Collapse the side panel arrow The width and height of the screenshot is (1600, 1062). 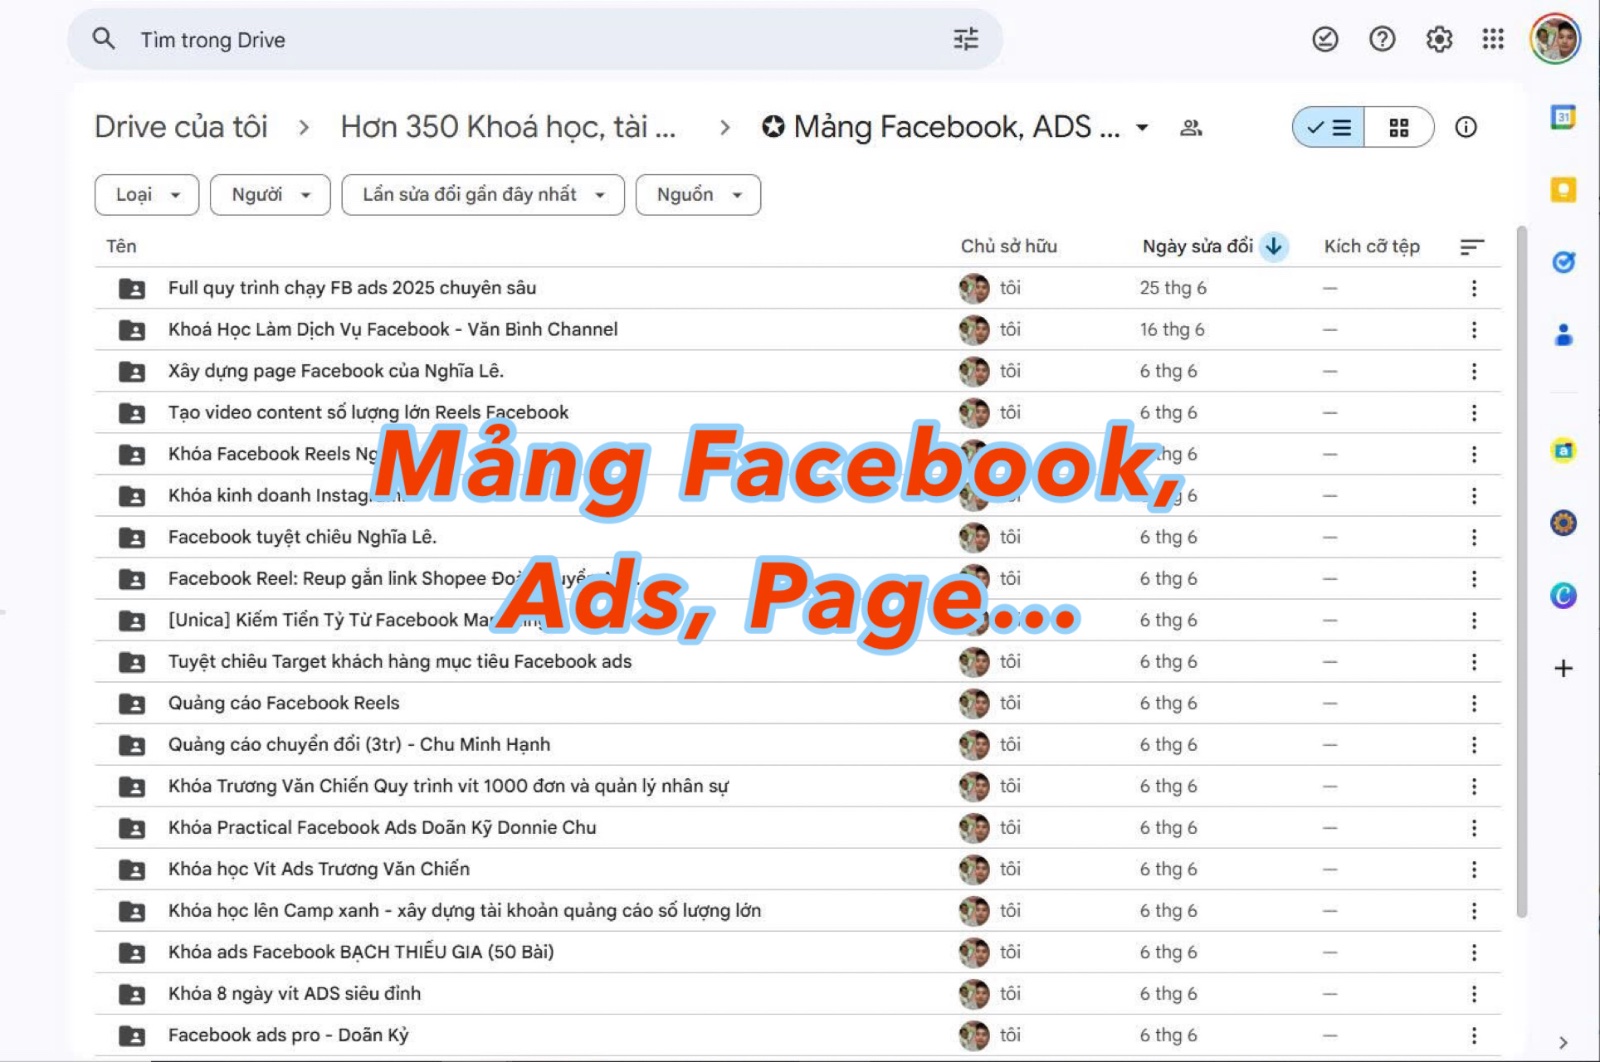pyautogui.click(x=1563, y=1043)
